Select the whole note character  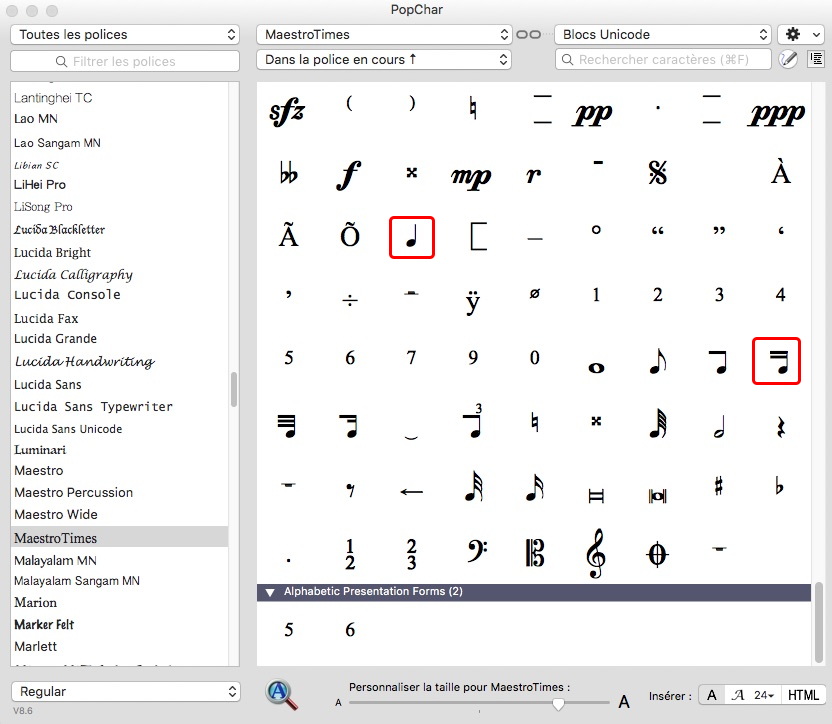point(596,367)
